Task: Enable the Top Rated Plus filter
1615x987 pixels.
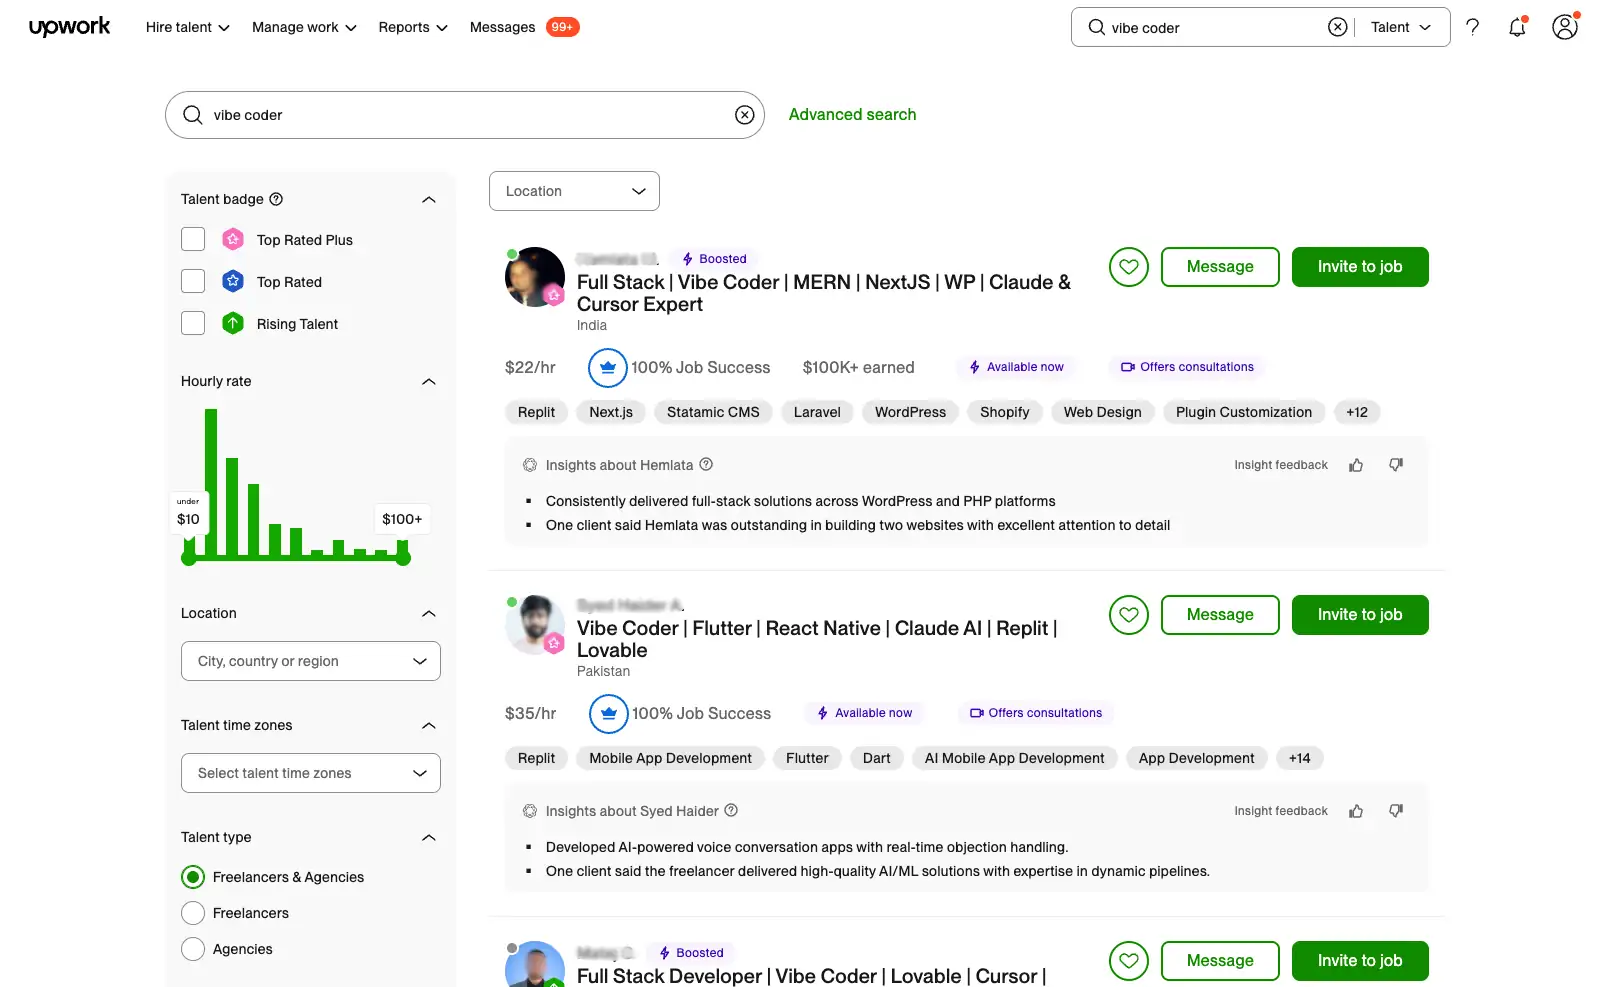Action: point(192,239)
